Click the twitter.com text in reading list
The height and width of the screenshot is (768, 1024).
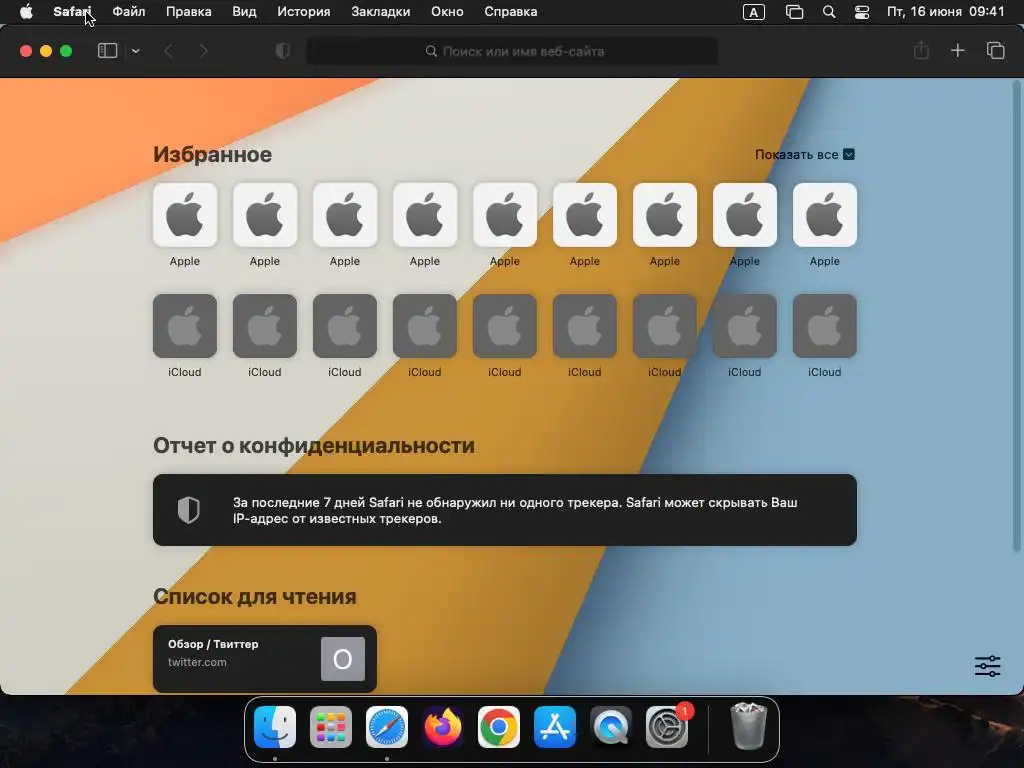[x=197, y=662]
